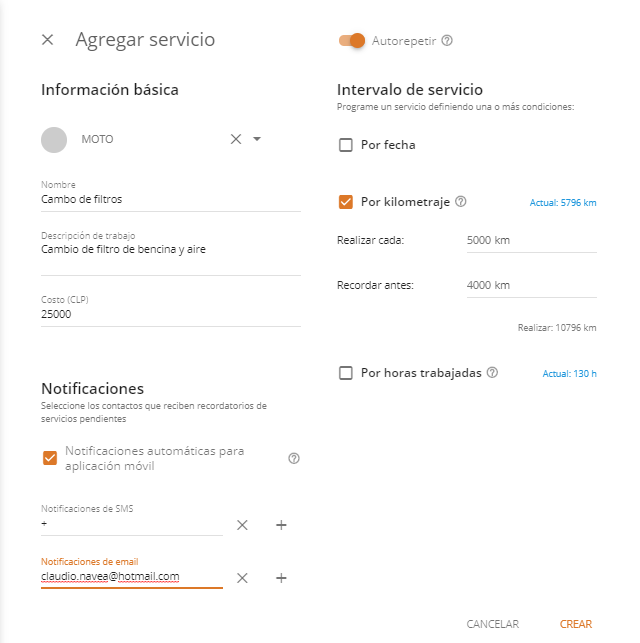640x643 pixels.
Task: Expand the MOTO vehicle dropdown arrow
Action: click(x=257, y=139)
